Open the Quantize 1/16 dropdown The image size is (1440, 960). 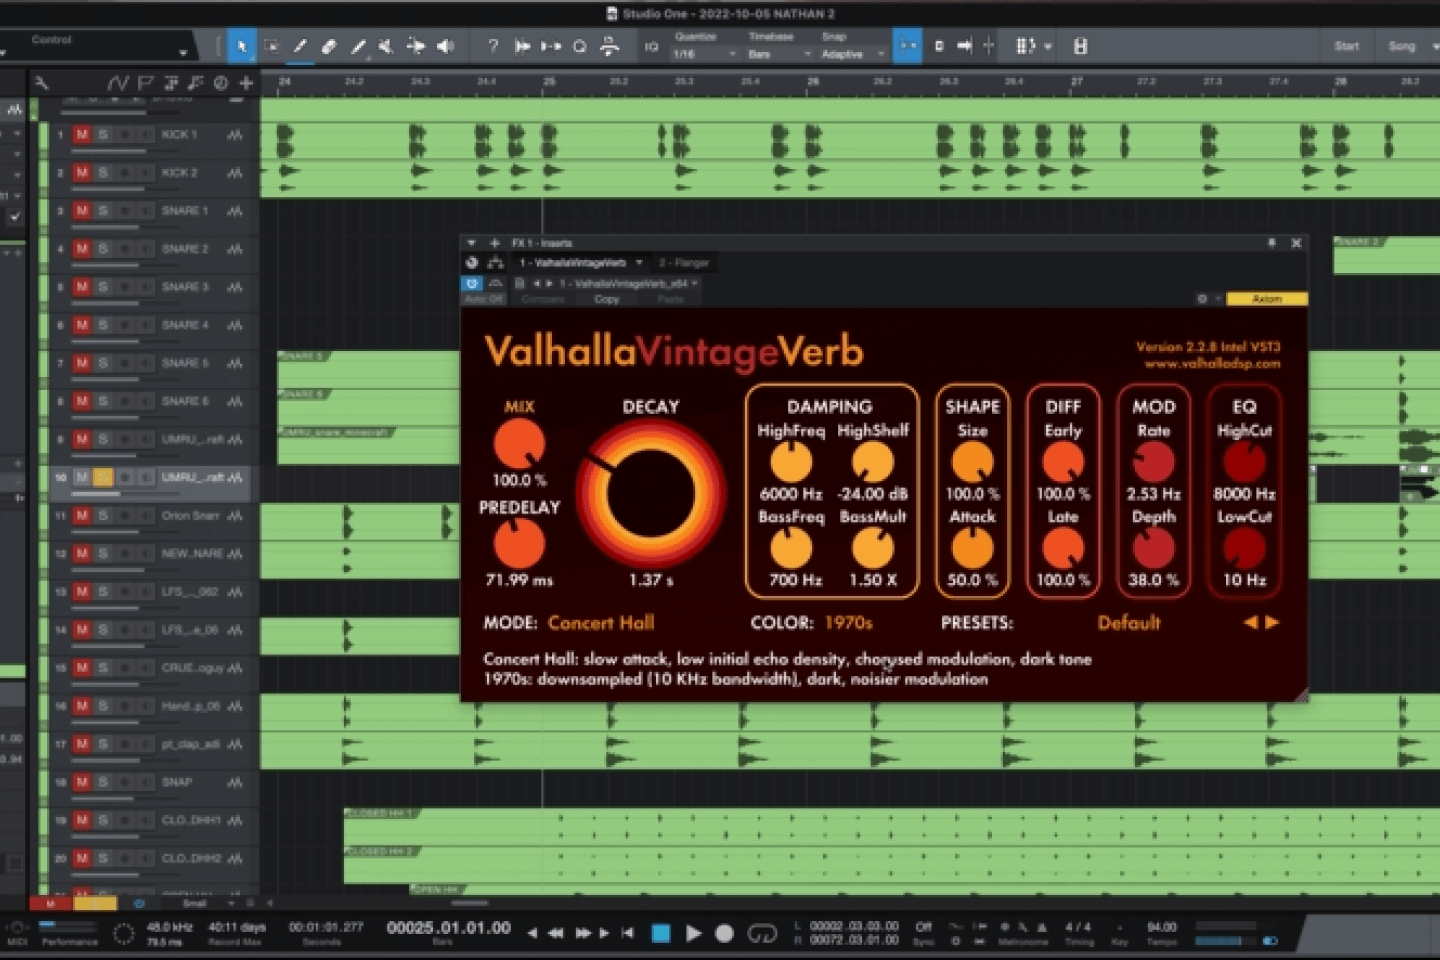click(703, 54)
